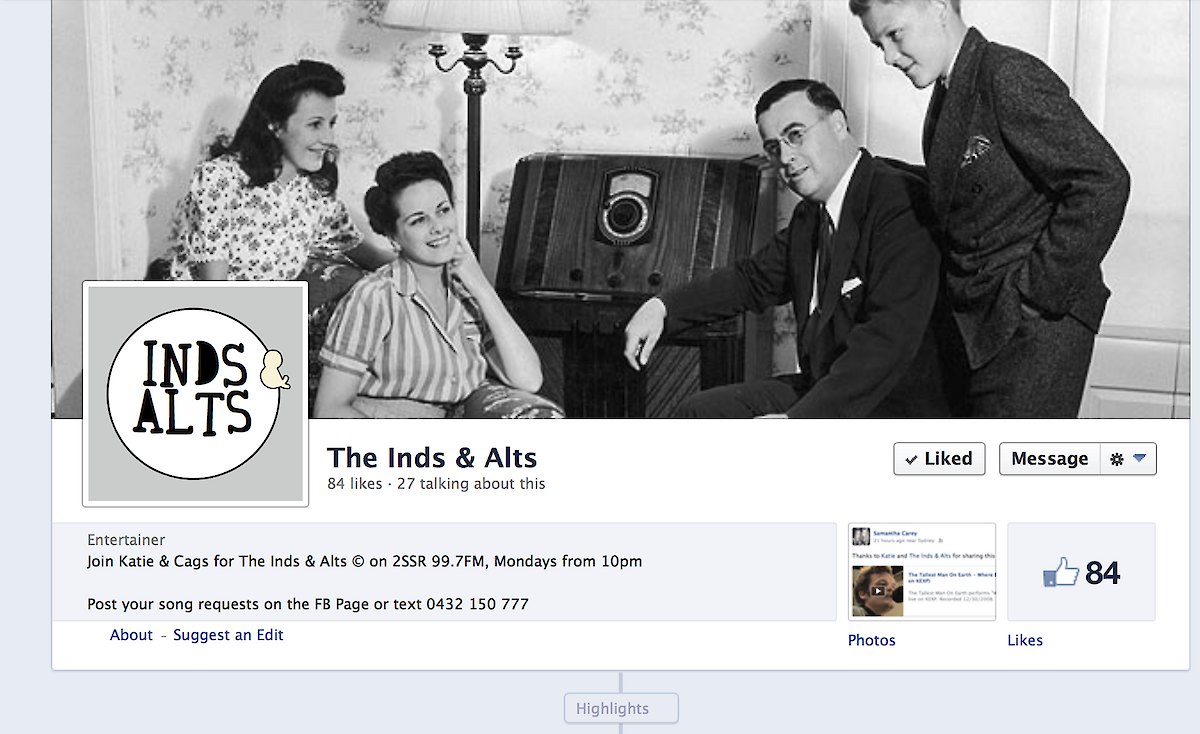The width and height of the screenshot is (1200, 734).
Task: Toggle the Liked button to unlike page
Action: click(x=939, y=459)
